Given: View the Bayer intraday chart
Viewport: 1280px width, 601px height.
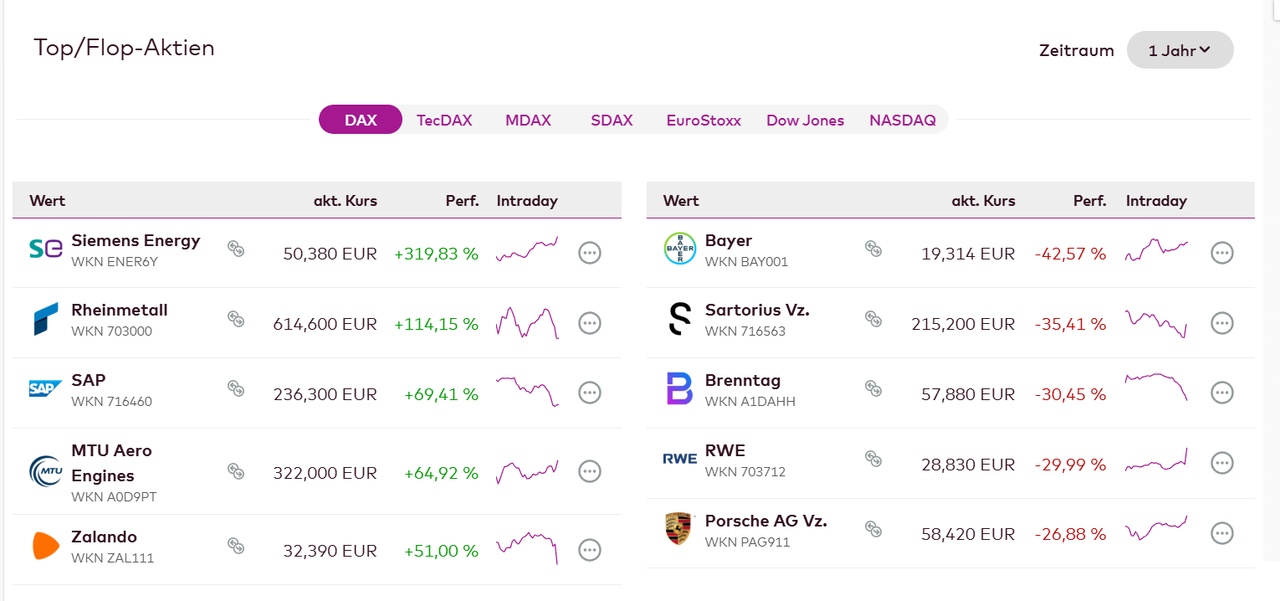Looking at the screenshot, I should click(x=1157, y=249).
